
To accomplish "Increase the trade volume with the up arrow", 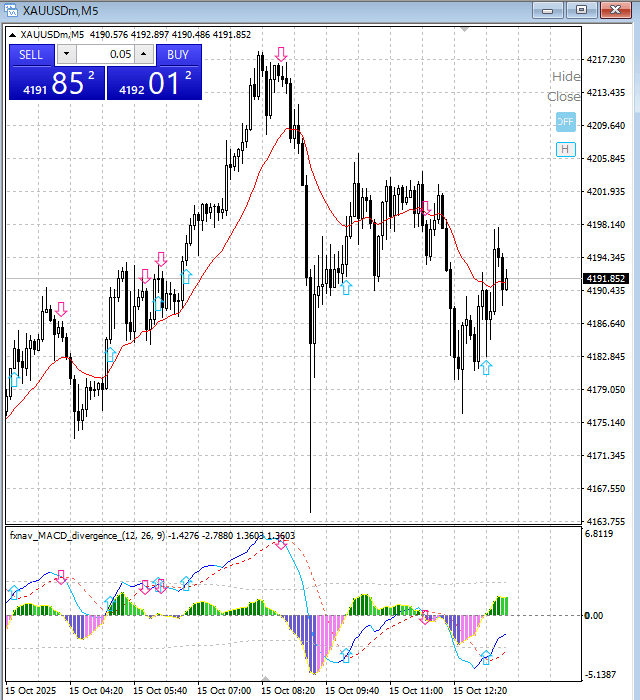I will pos(143,54).
